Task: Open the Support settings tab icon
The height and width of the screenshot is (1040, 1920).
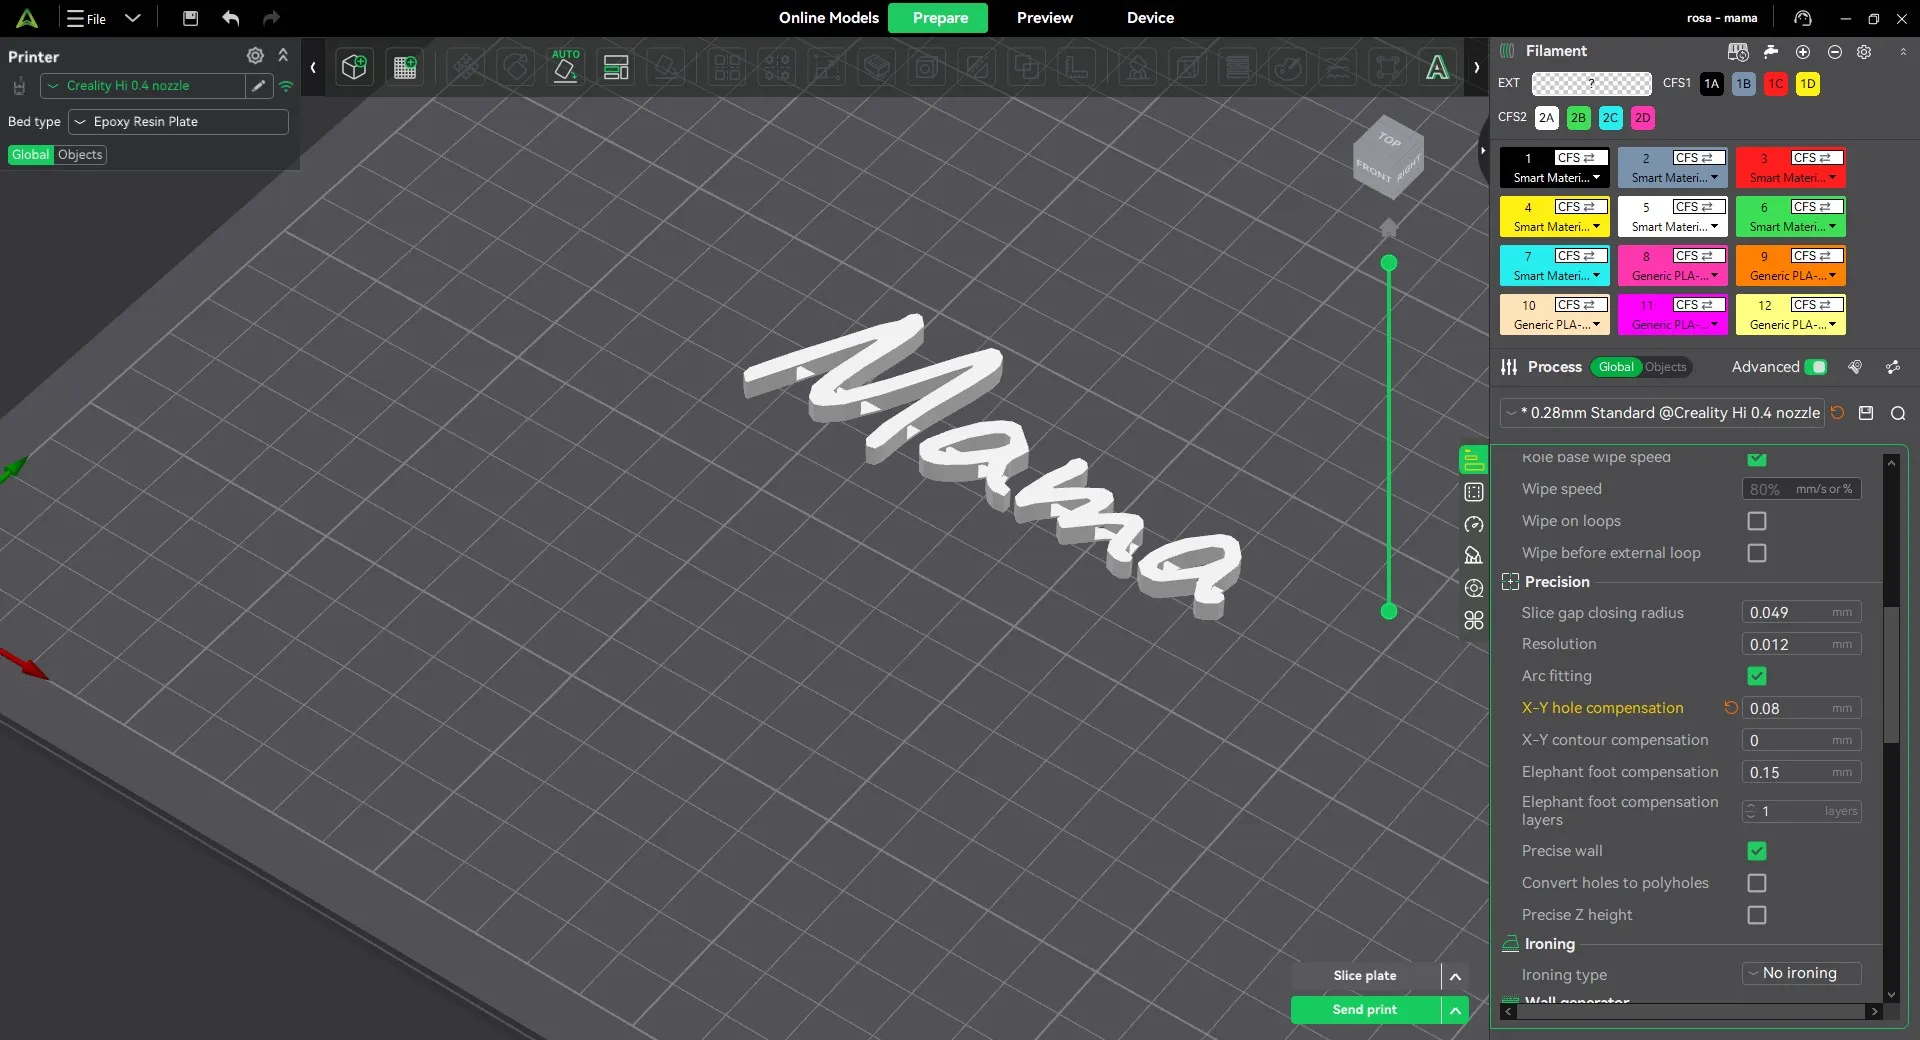Action: 1474,556
